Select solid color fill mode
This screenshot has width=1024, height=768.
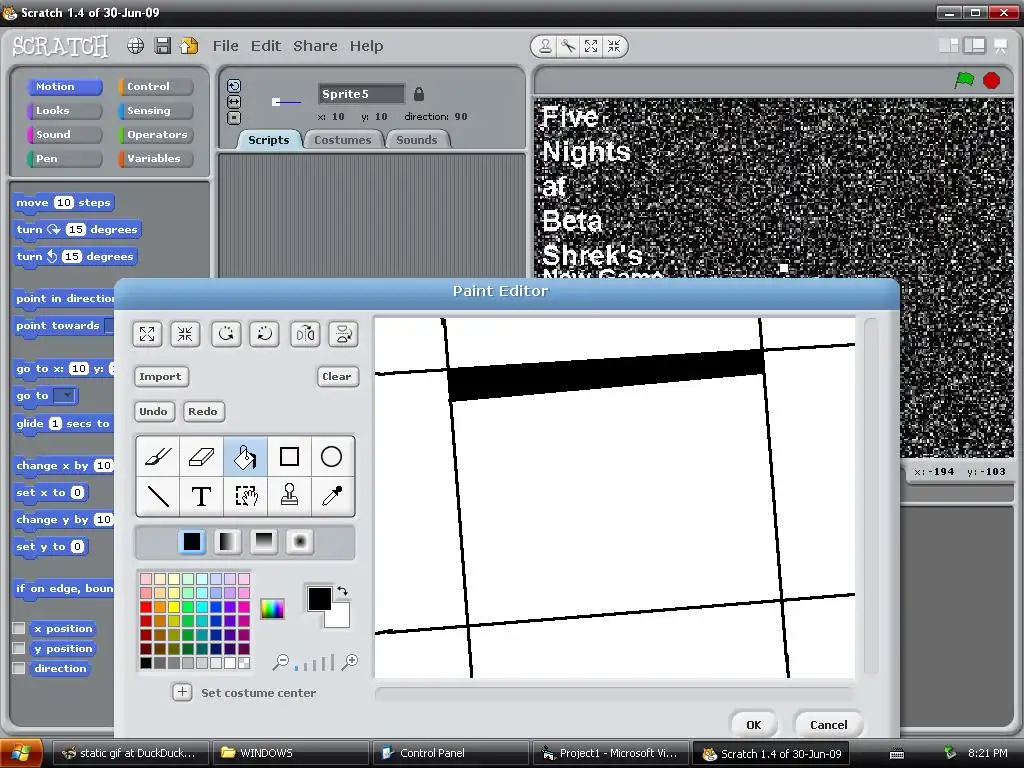[192, 541]
